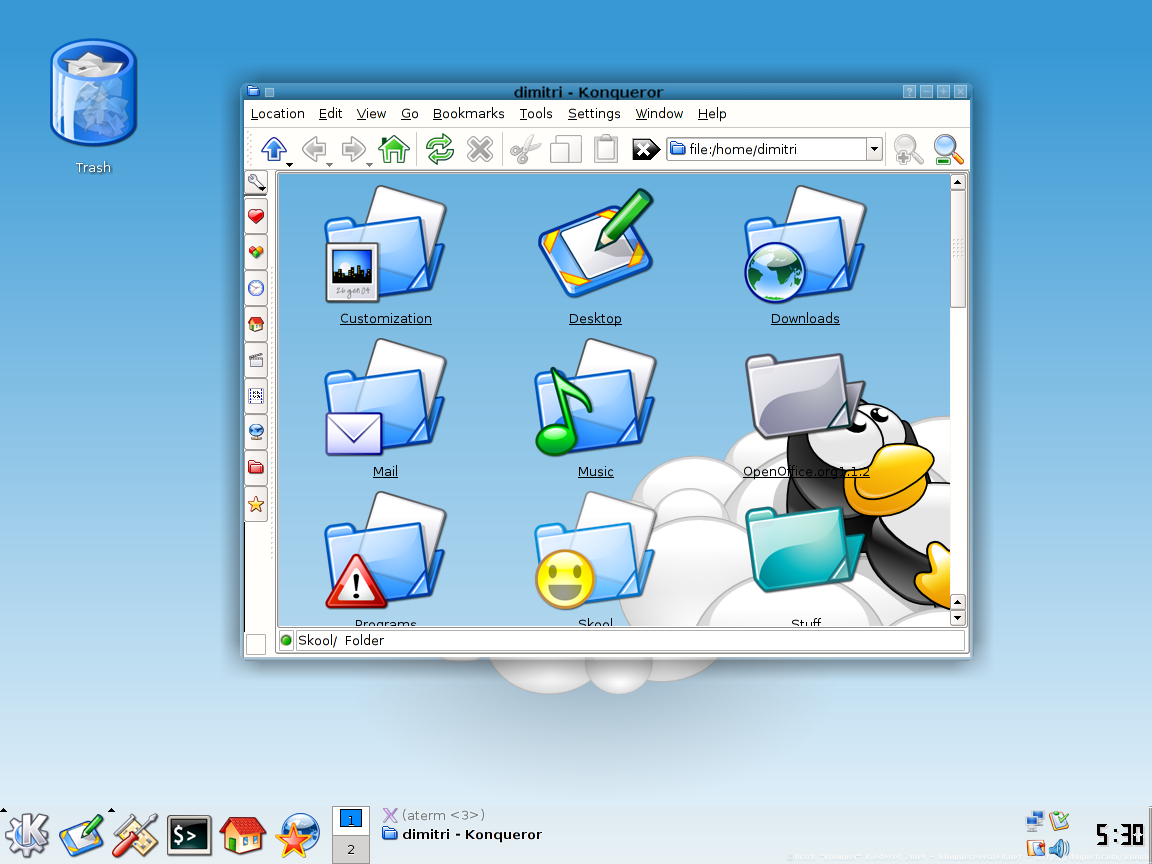The image size is (1152, 864).
Task: Decrease icon size with zoom-out magnifier
Action: click(x=948, y=149)
